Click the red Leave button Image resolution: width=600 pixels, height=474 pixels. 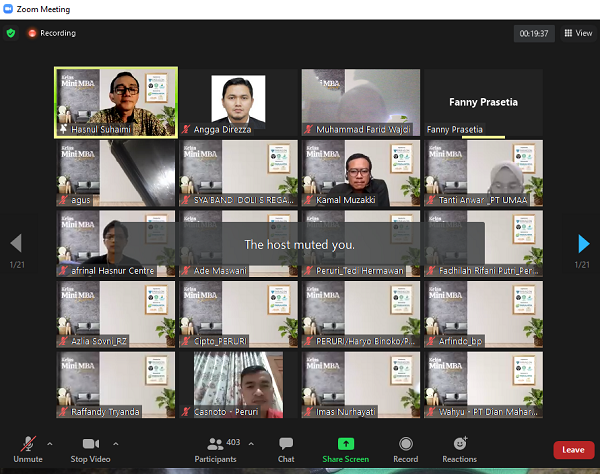pyautogui.click(x=574, y=450)
